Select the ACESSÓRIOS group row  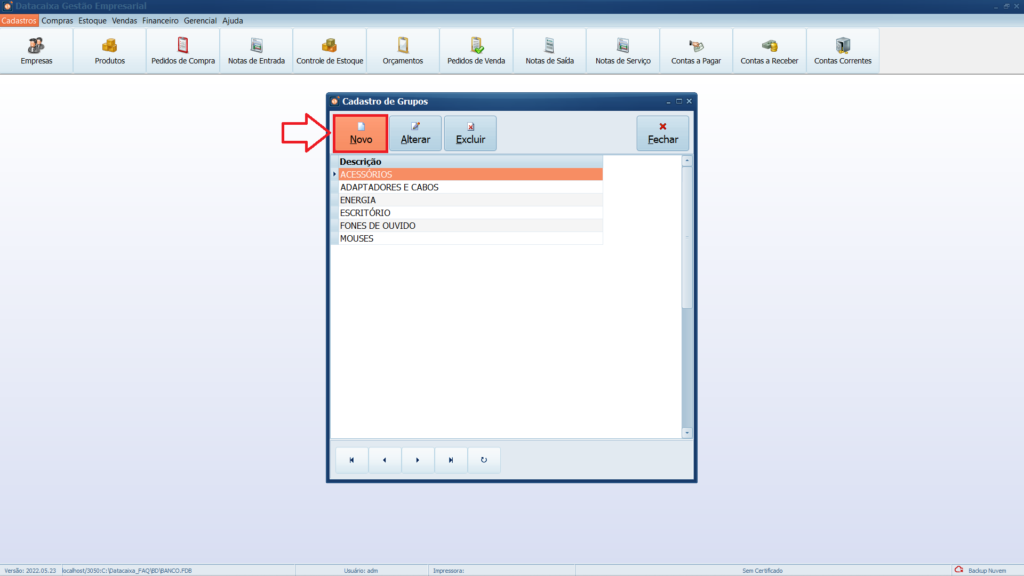click(470, 174)
